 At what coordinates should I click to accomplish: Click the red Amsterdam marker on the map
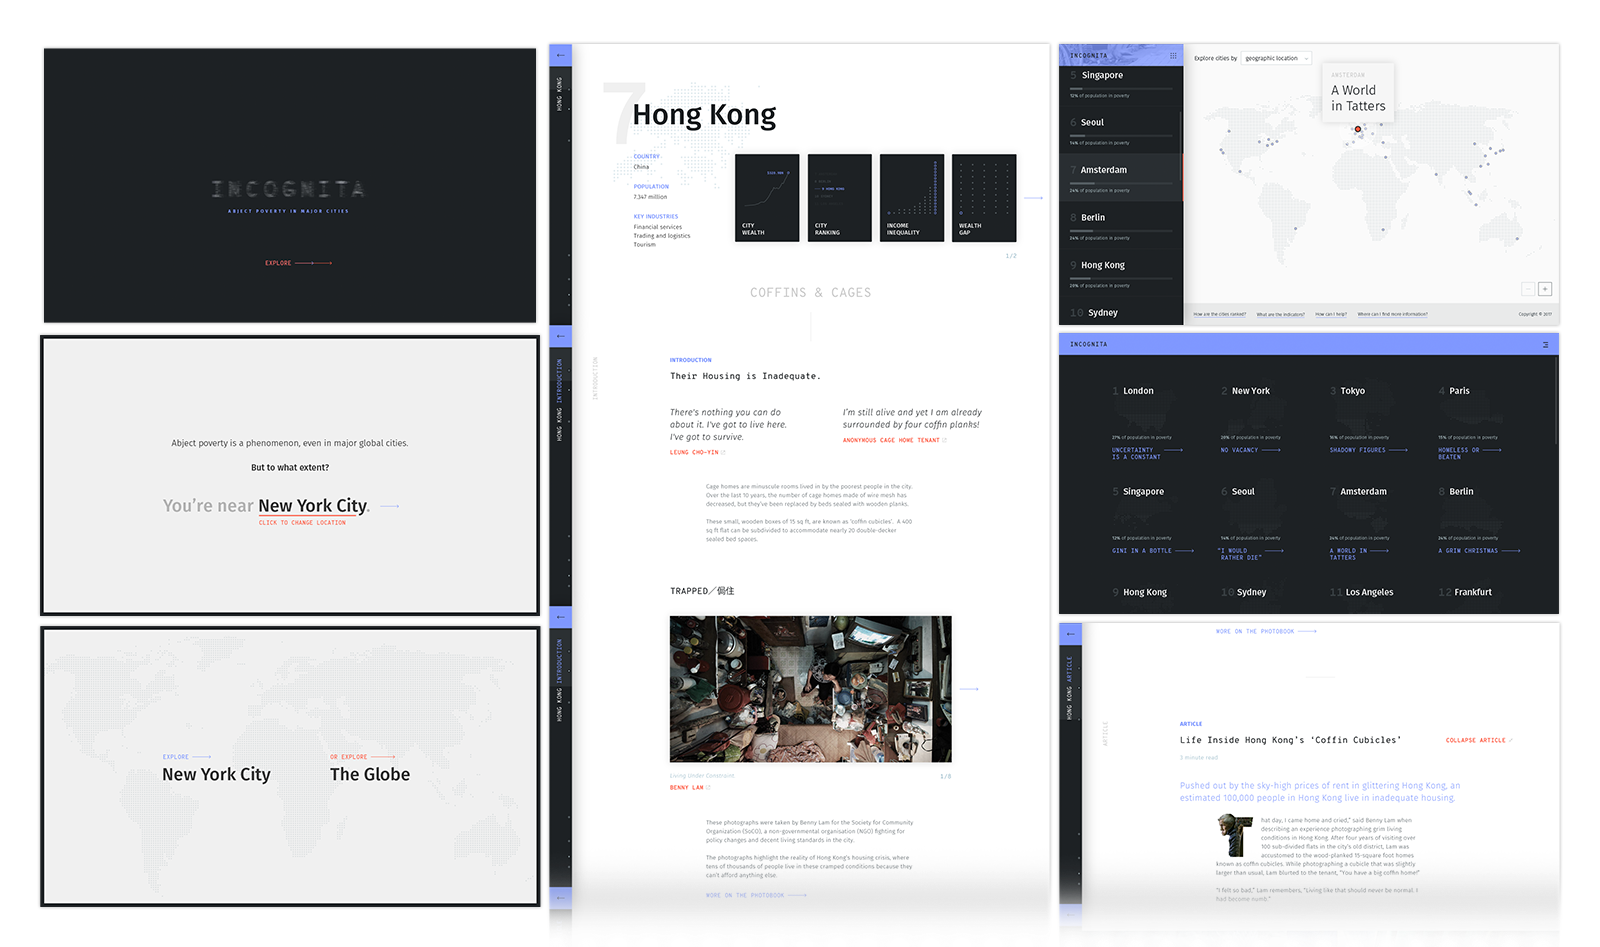click(1357, 129)
